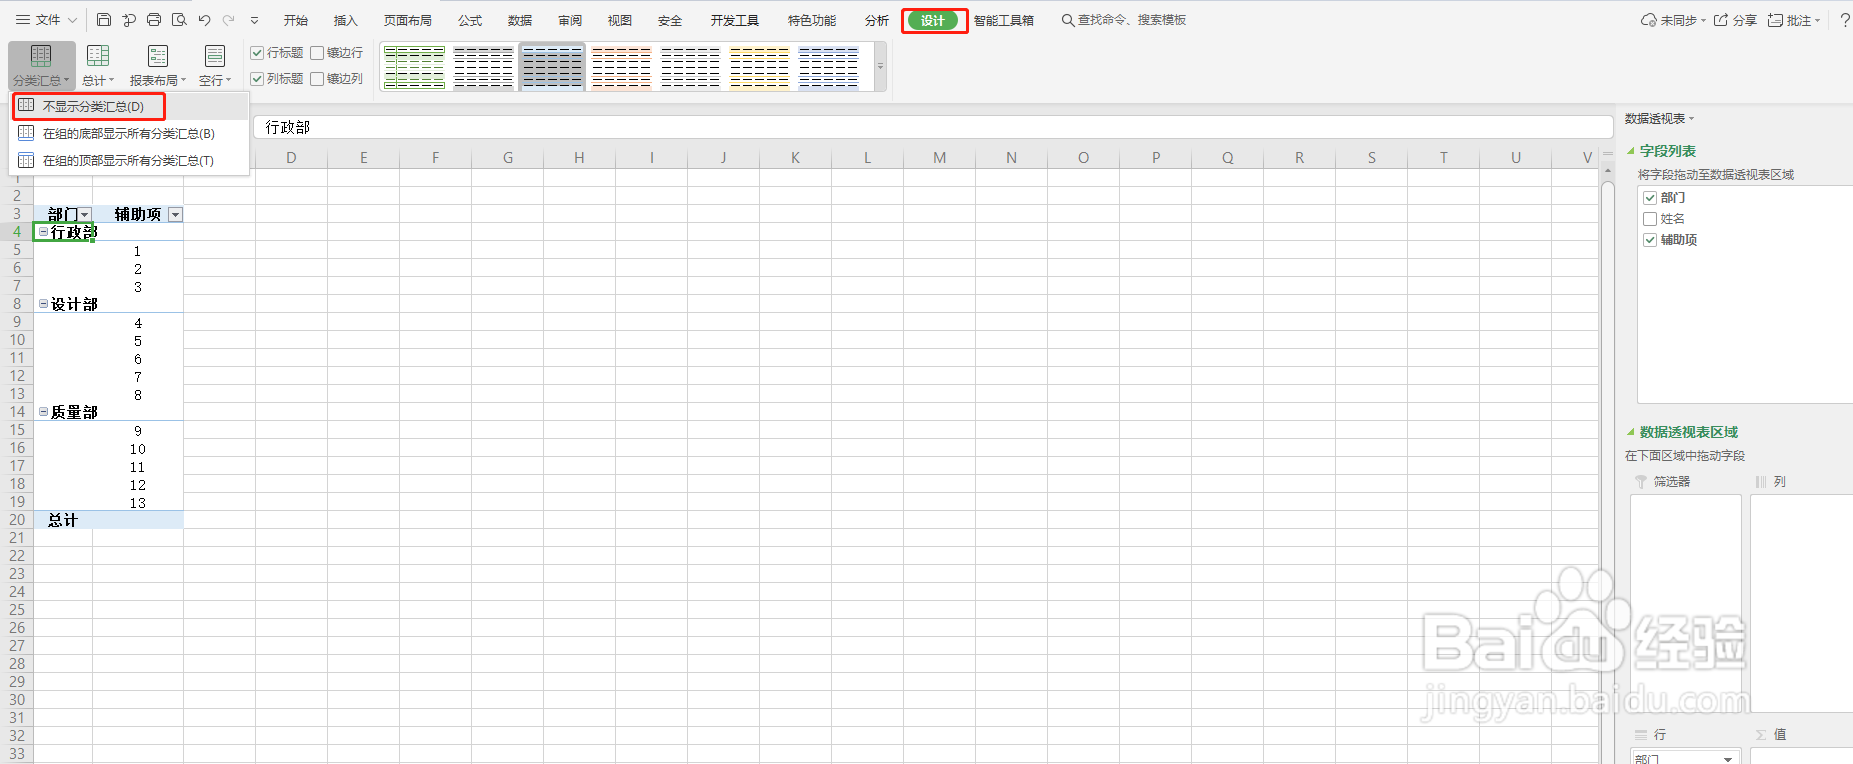Toggle the 行标题 checkbox
Viewport: 1853px width, 764px height.
pos(257,53)
